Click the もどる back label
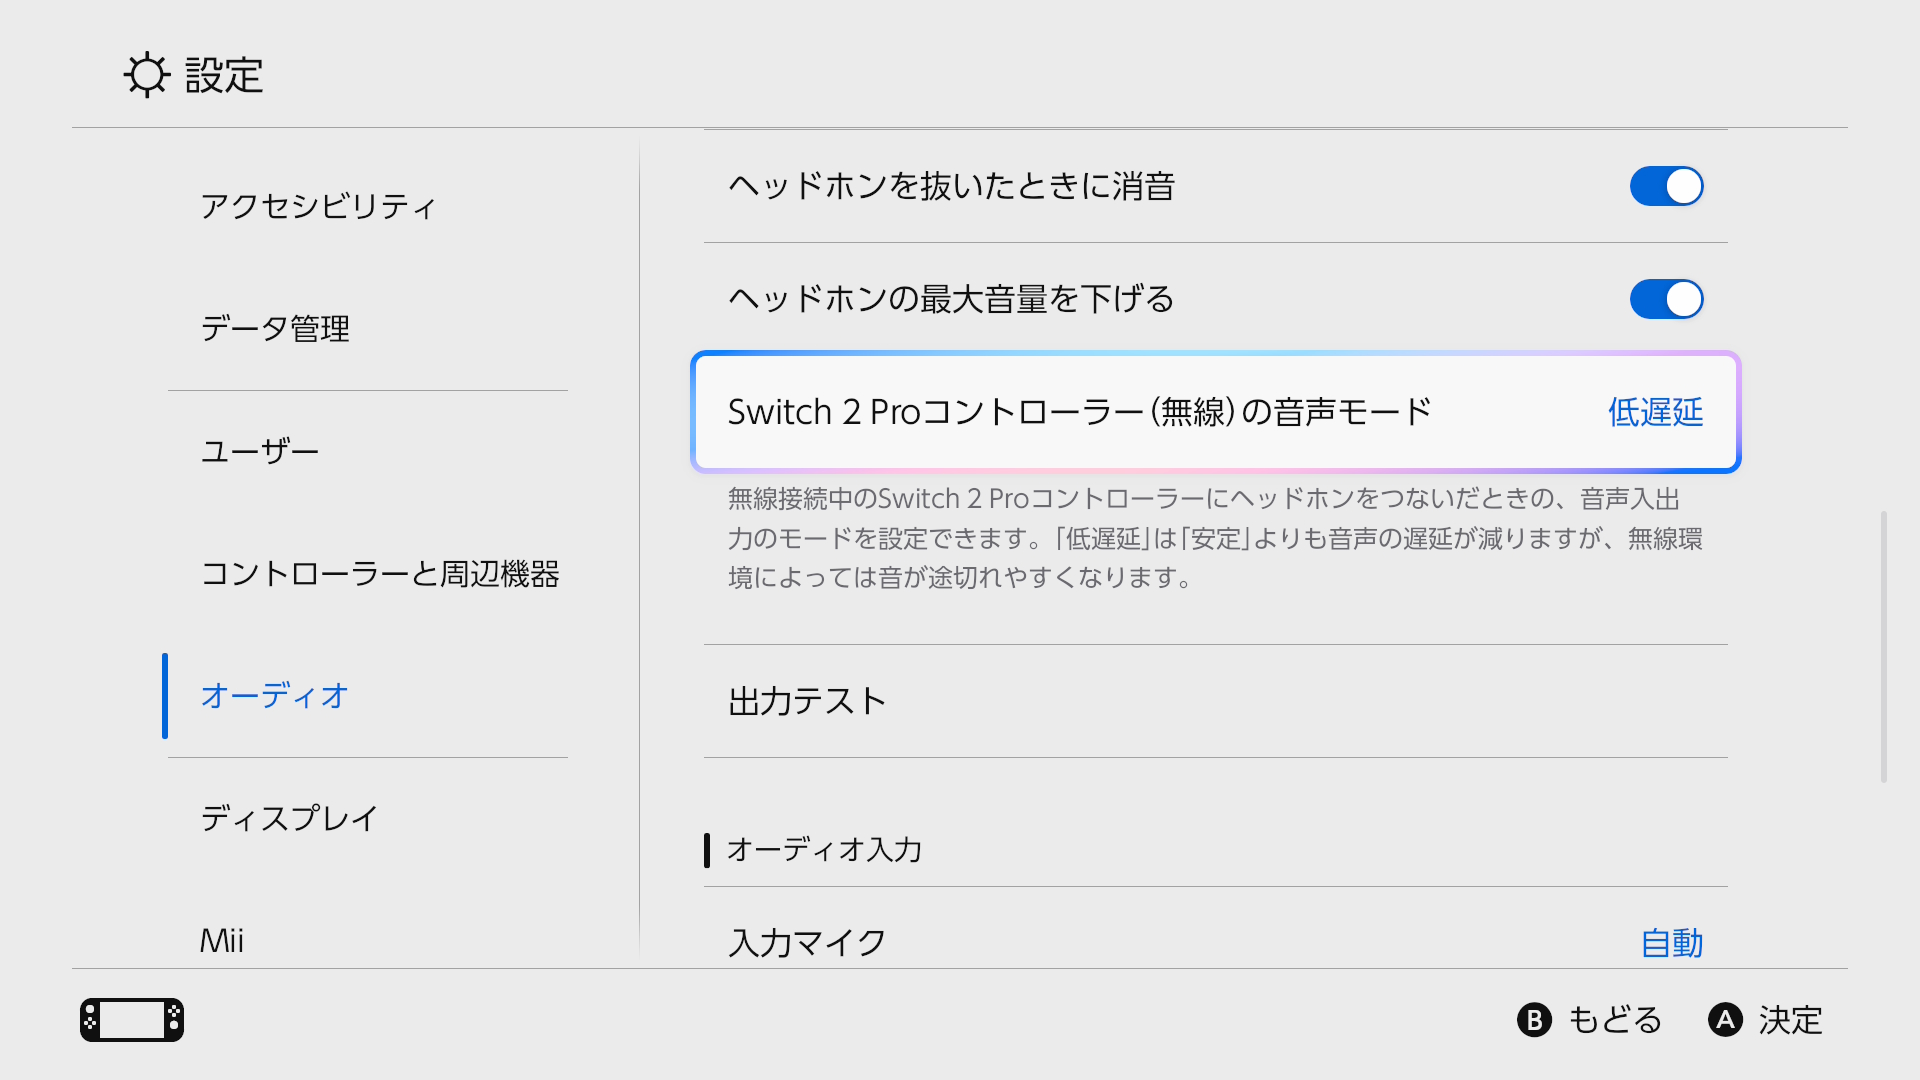The image size is (1920, 1080). 1614,1020
